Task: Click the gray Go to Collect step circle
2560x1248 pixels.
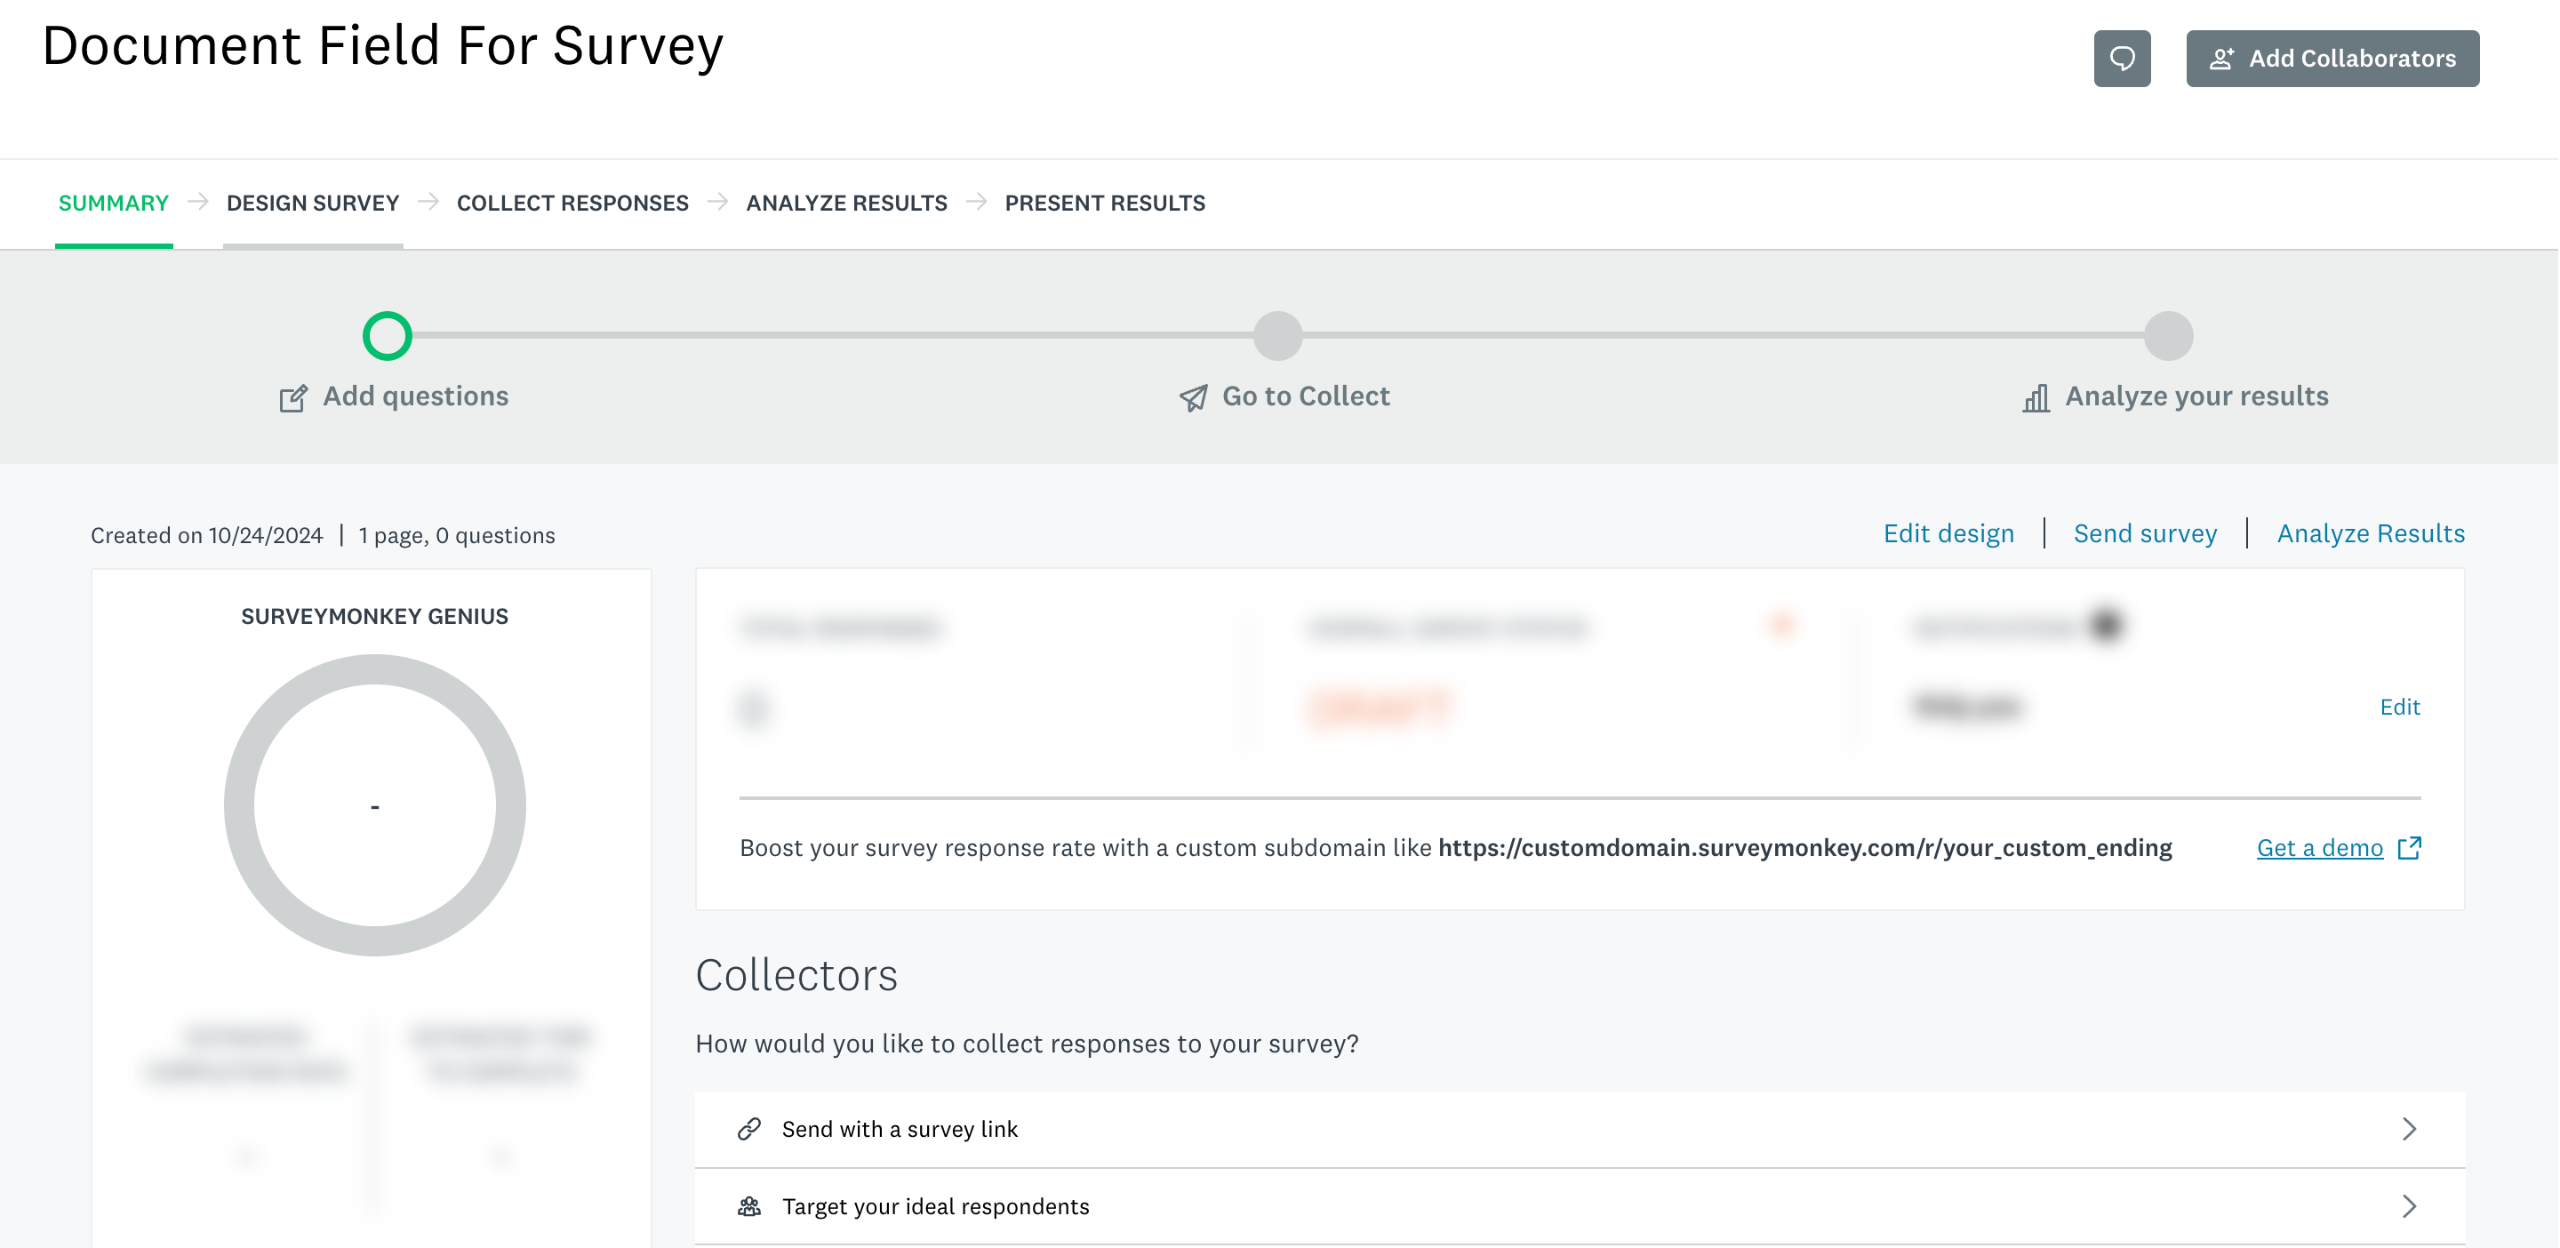Action: pos(1277,336)
